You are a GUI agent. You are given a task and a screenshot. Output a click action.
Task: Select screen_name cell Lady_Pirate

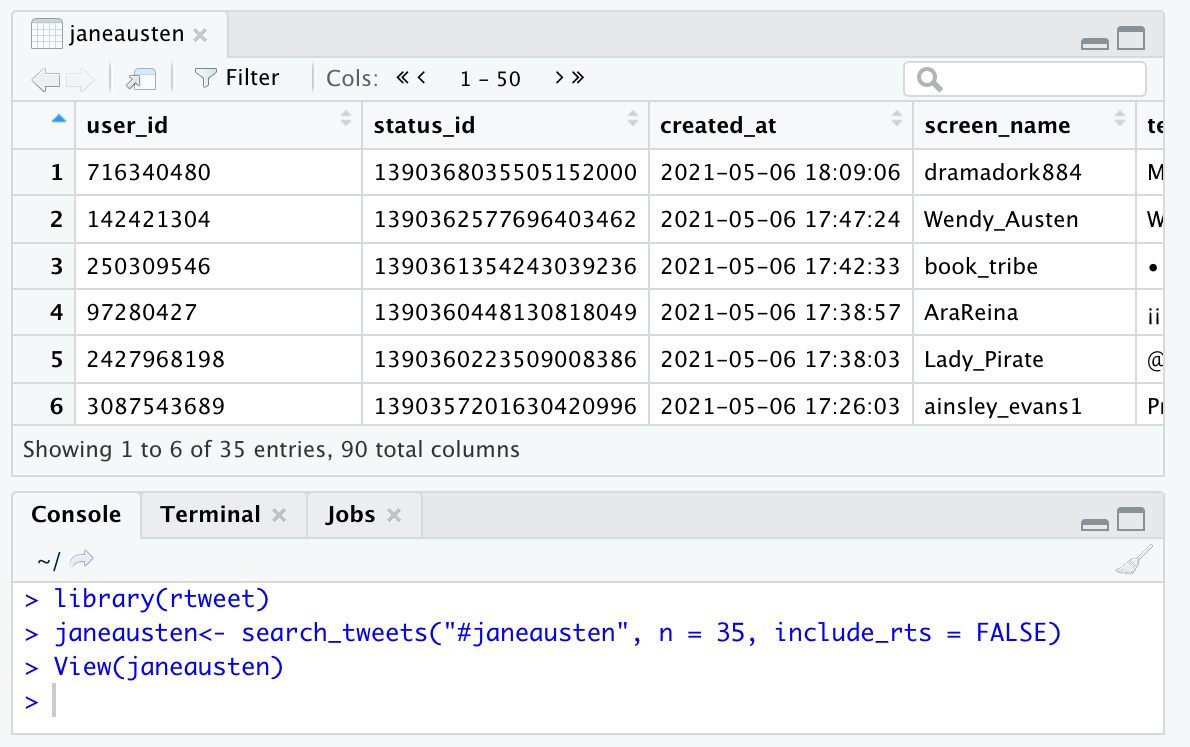coord(1025,359)
